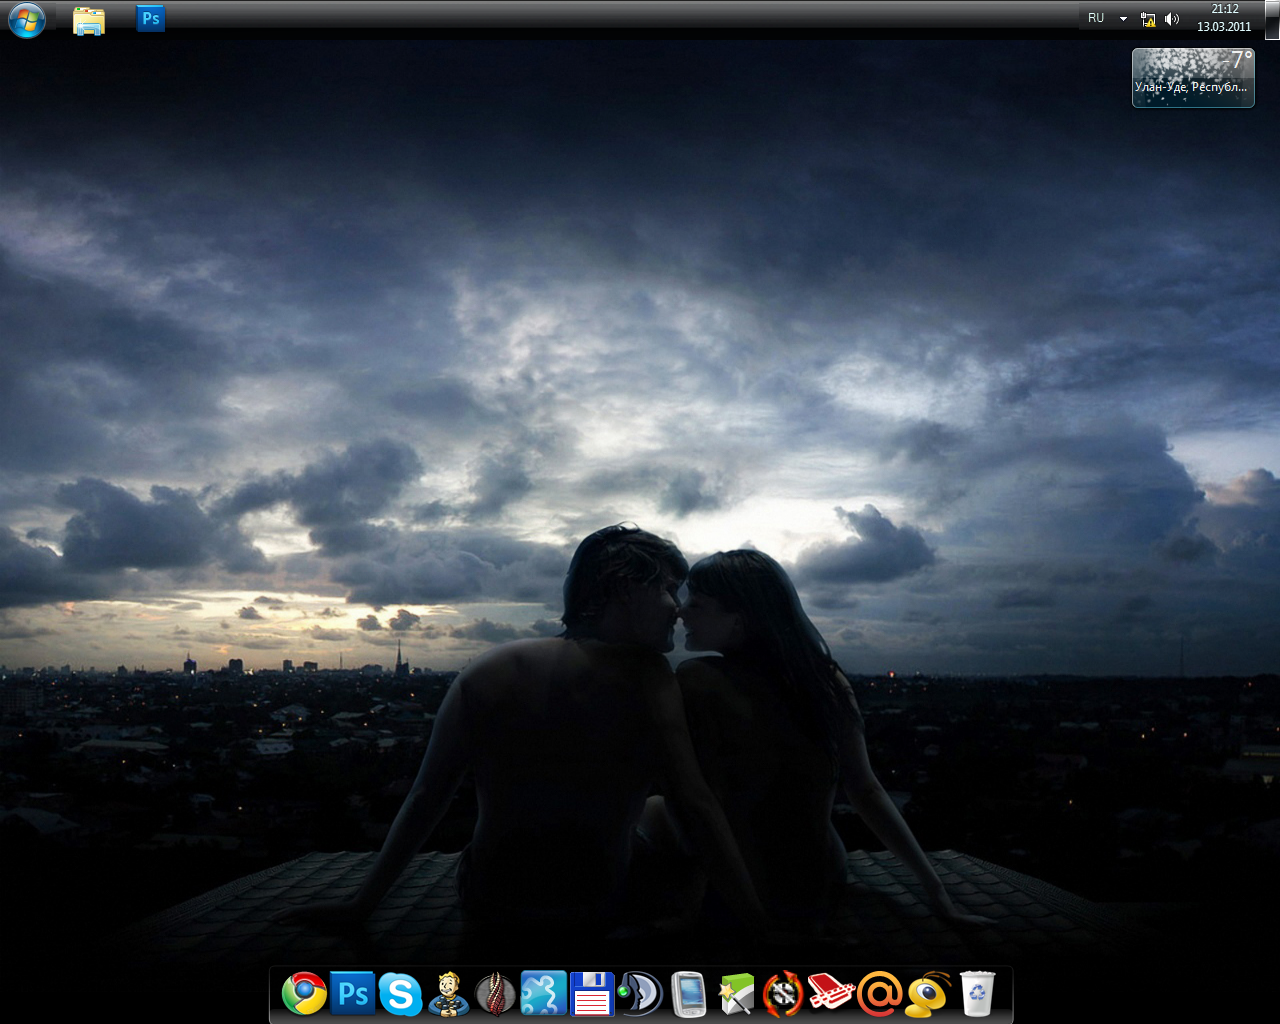Open Windows Explorer from the taskbar
The height and width of the screenshot is (1024, 1280).
pyautogui.click(x=89, y=20)
